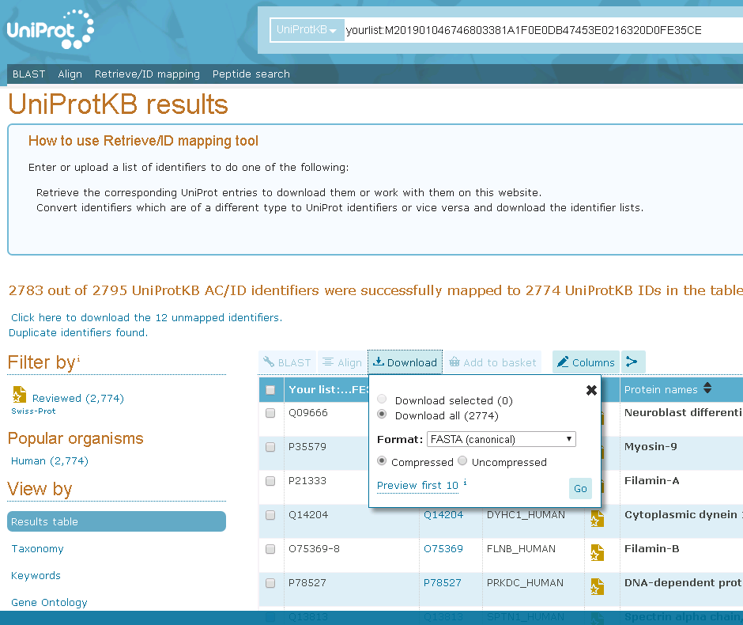The width and height of the screenshot is (743, 625).
Task: Click the Duplicate identifiers found link
Action: click(78, 333)
